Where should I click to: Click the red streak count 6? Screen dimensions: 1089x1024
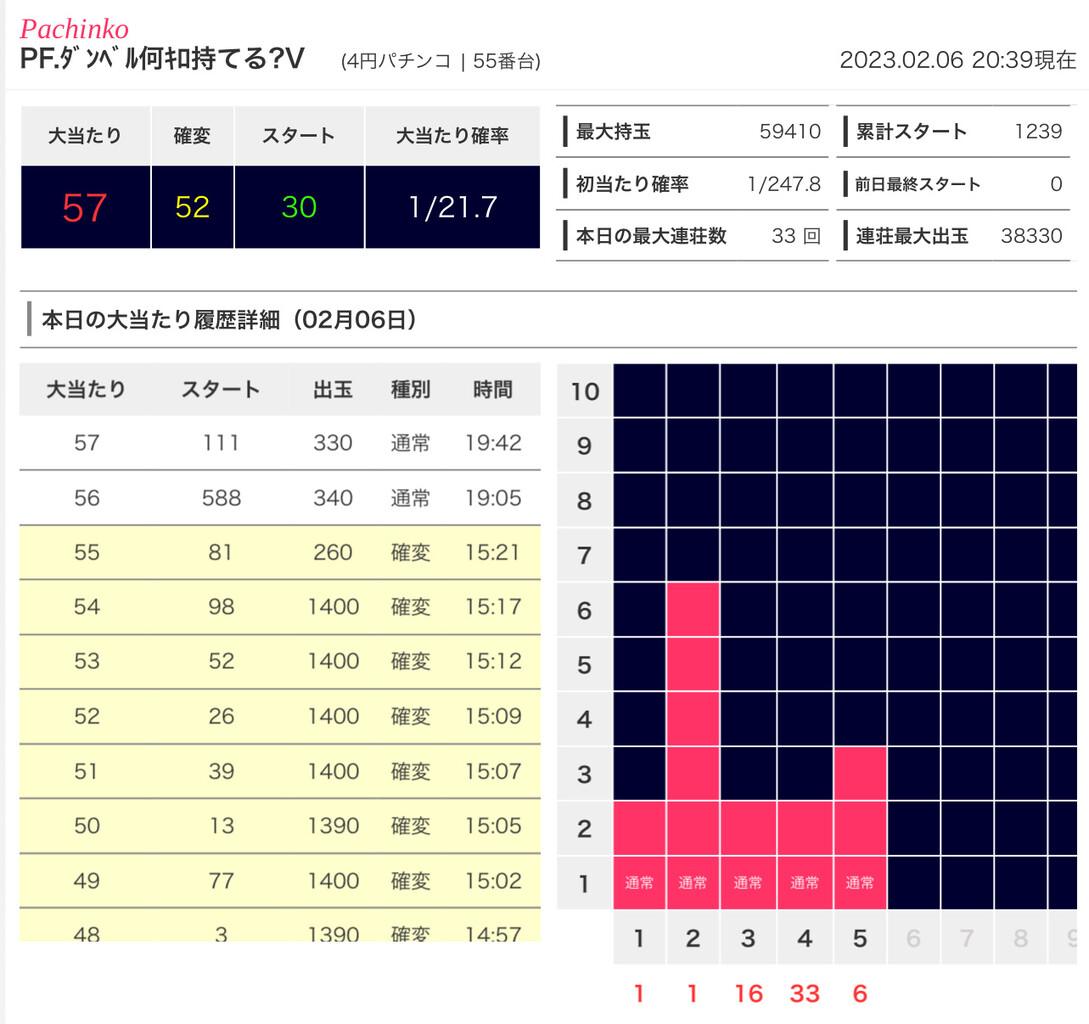click(x=860, y=993)
